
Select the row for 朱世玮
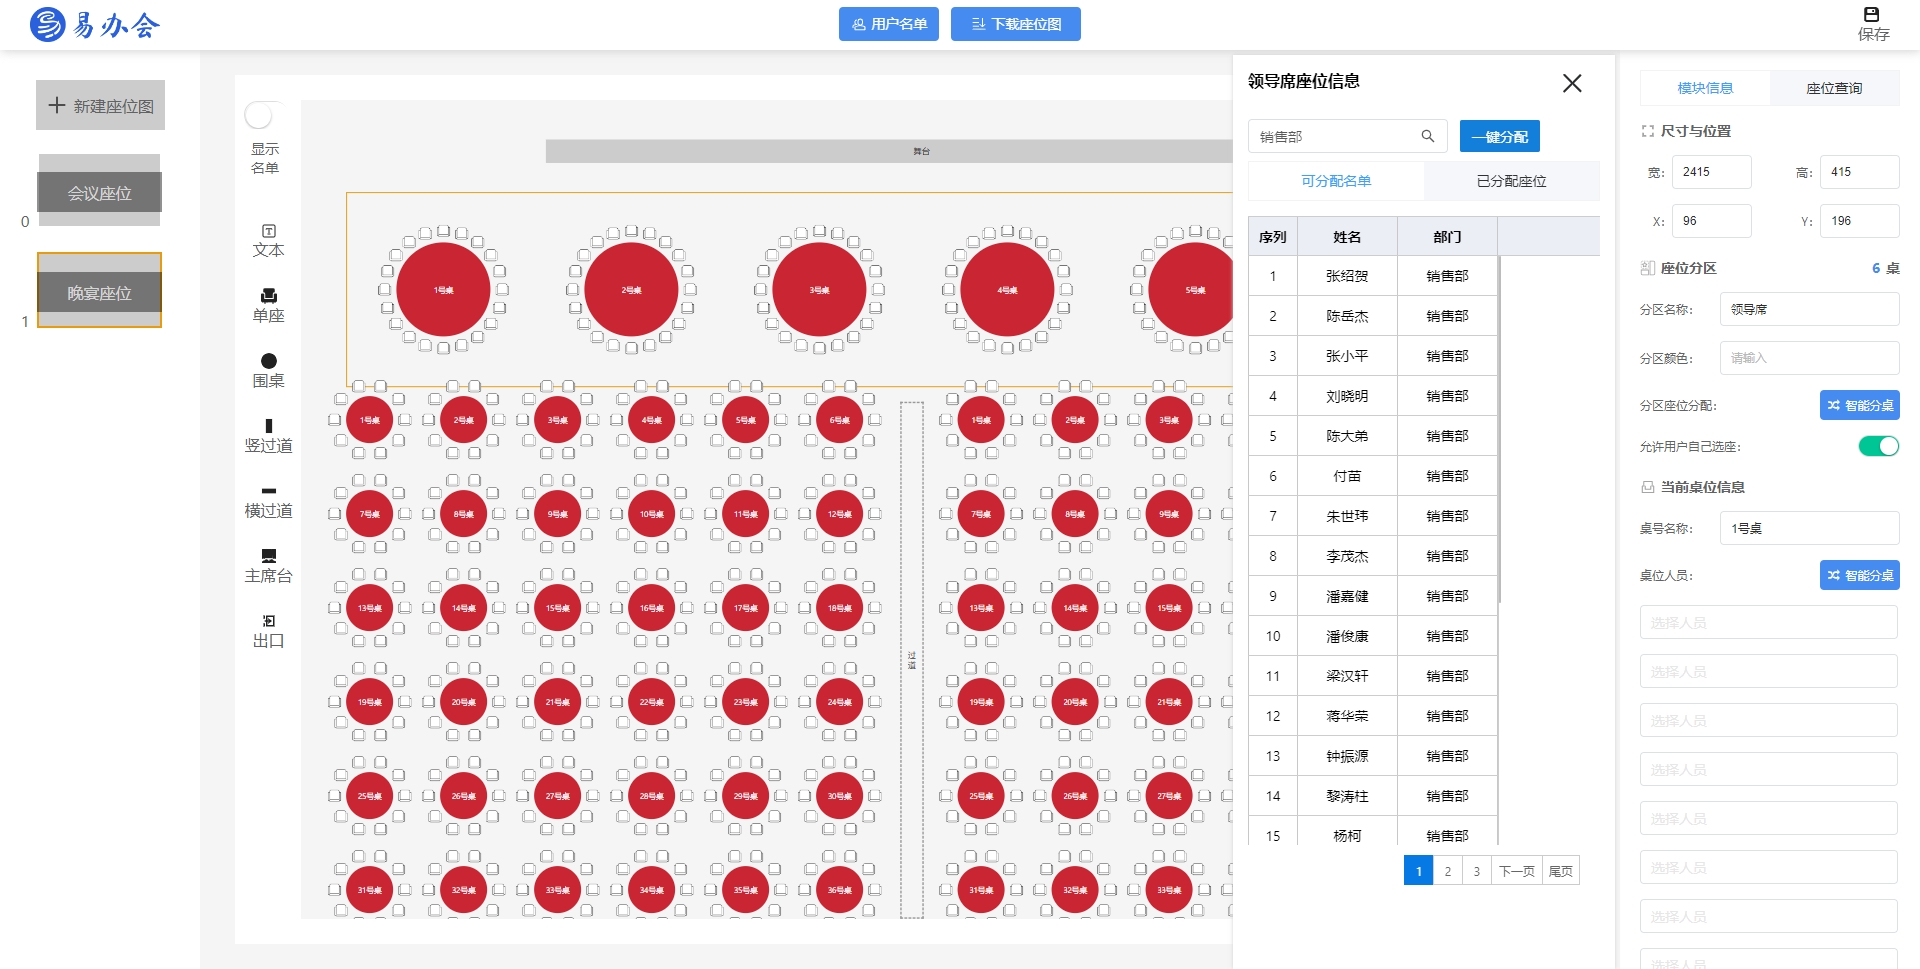click(1373, 516)
